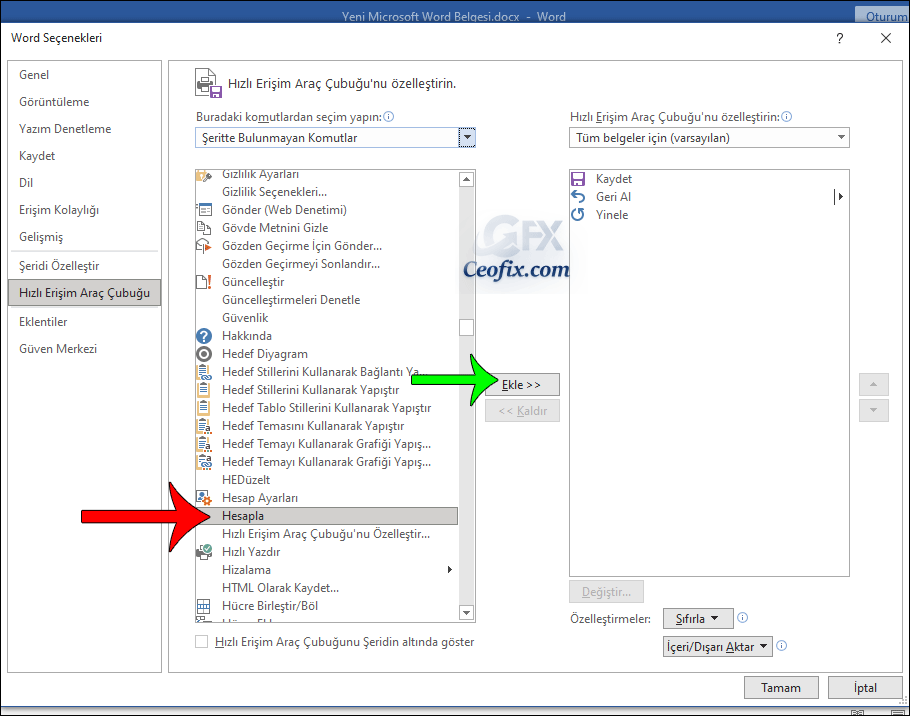Click the Hedef Stillerini Kullanarak Yapıştır icon
This screenshot has height=716, width=910.
coord(204,390)
